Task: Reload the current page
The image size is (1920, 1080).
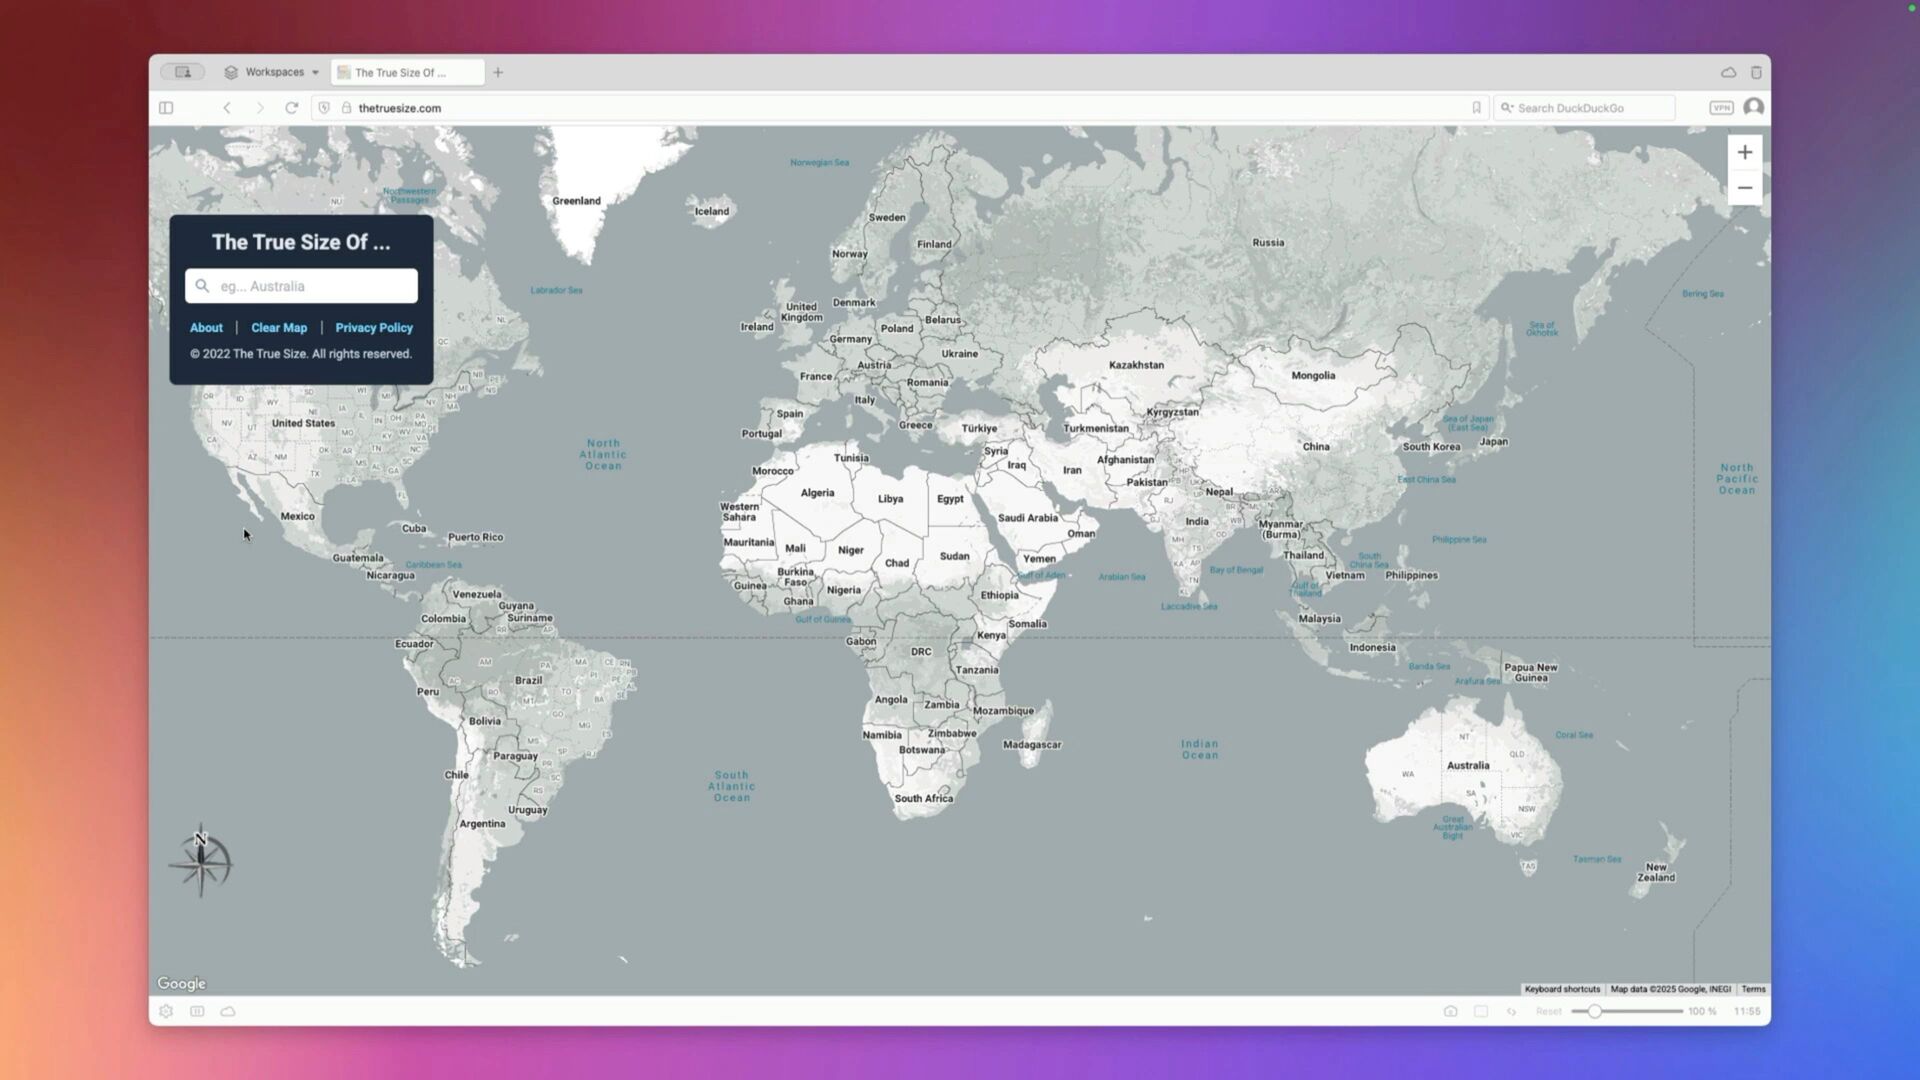Action: coord(292,108)
